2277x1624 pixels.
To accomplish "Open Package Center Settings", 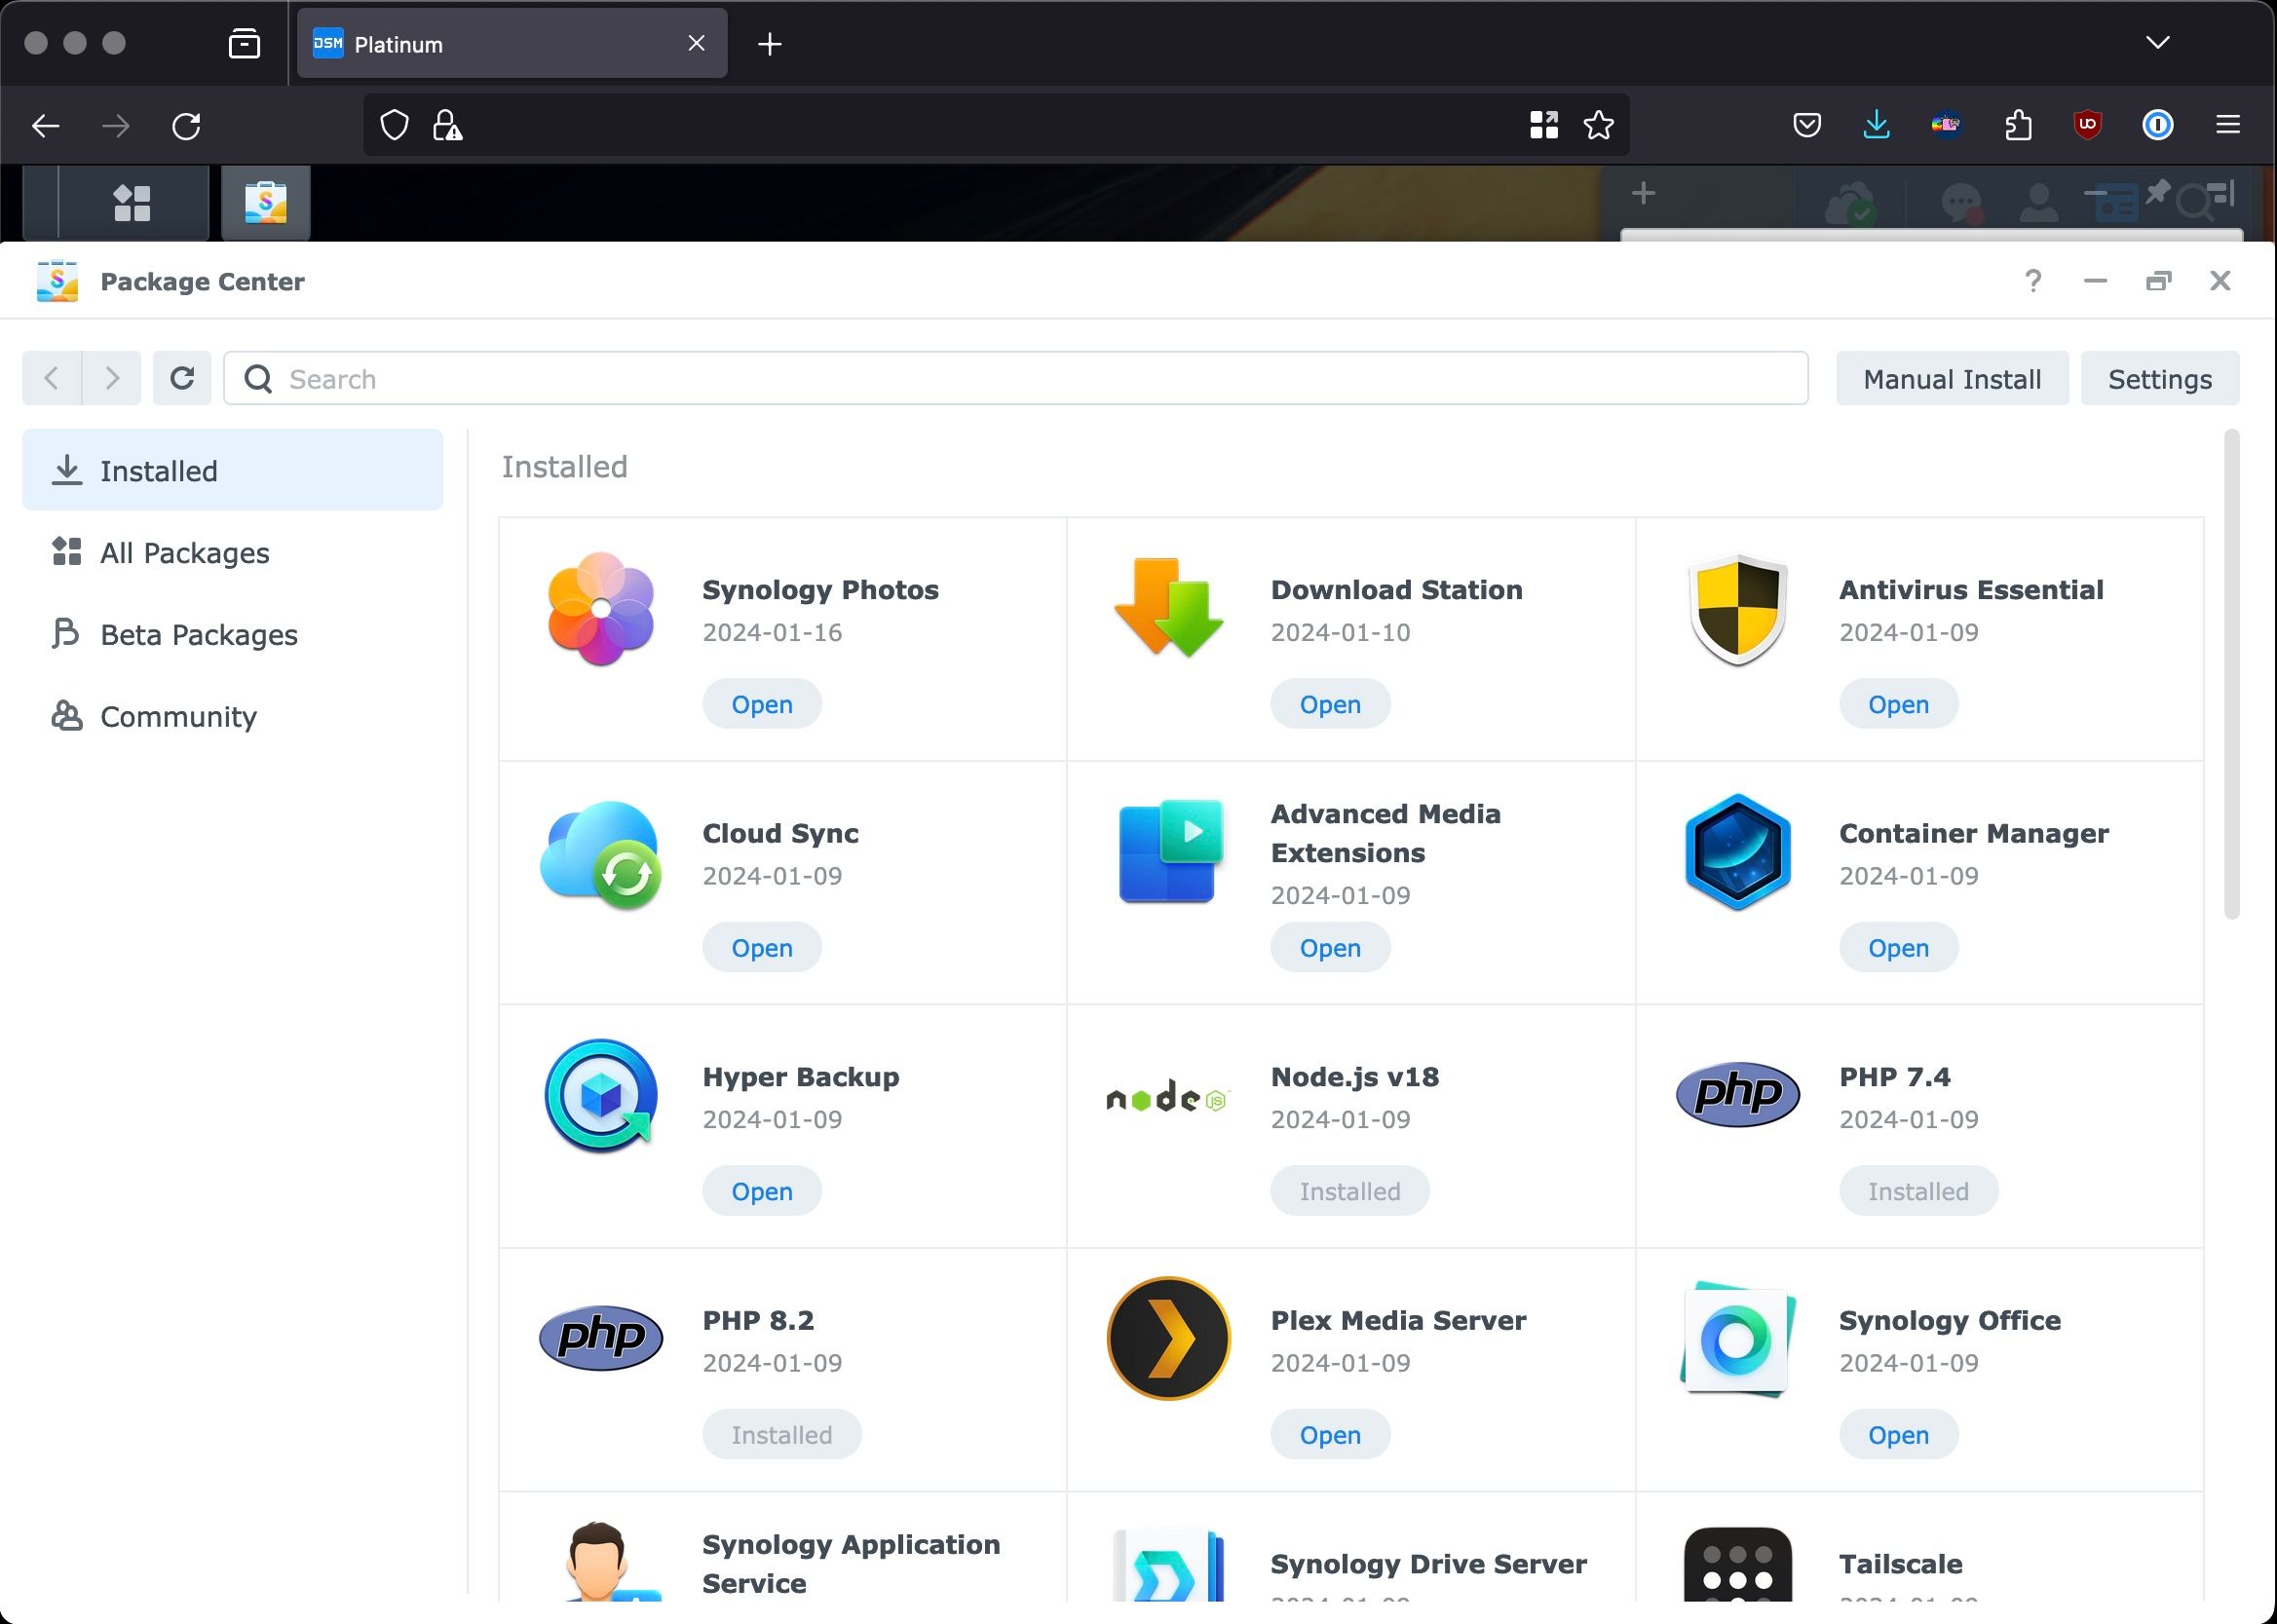I will 2159,378.
